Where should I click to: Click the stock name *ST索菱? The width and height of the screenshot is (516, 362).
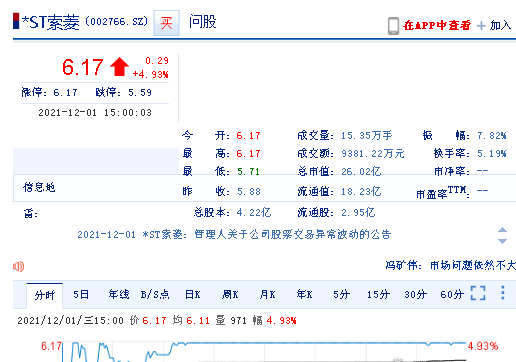[x=51, y=23]
